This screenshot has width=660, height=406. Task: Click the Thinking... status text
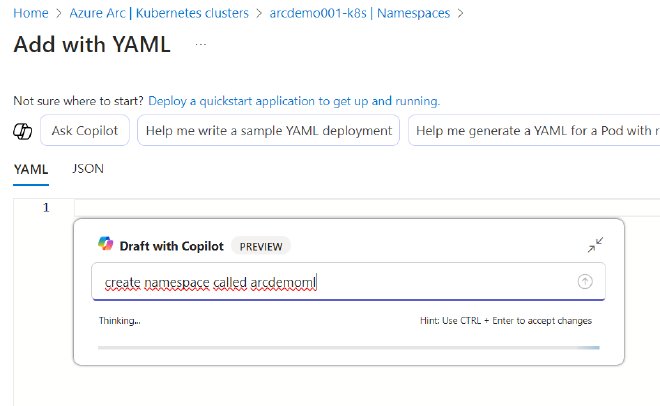coord(120,321)
